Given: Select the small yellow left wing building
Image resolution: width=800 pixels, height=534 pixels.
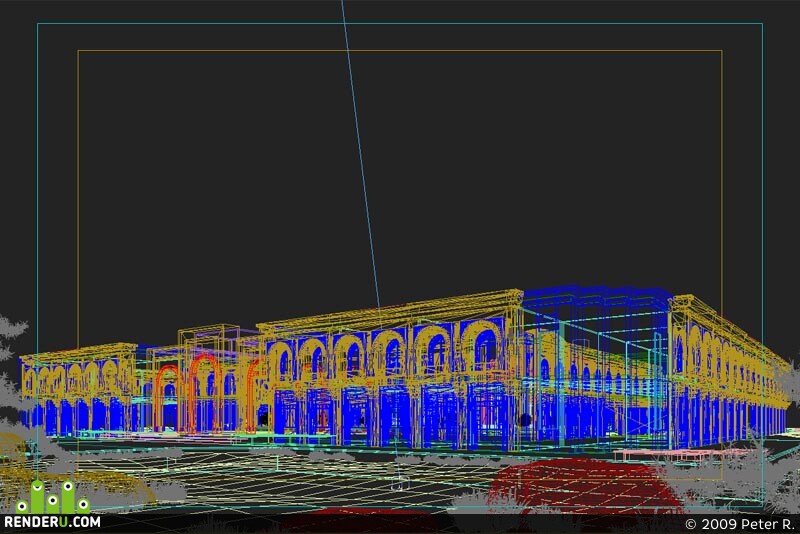Looking at the screenshot, I should pos(79,390).
